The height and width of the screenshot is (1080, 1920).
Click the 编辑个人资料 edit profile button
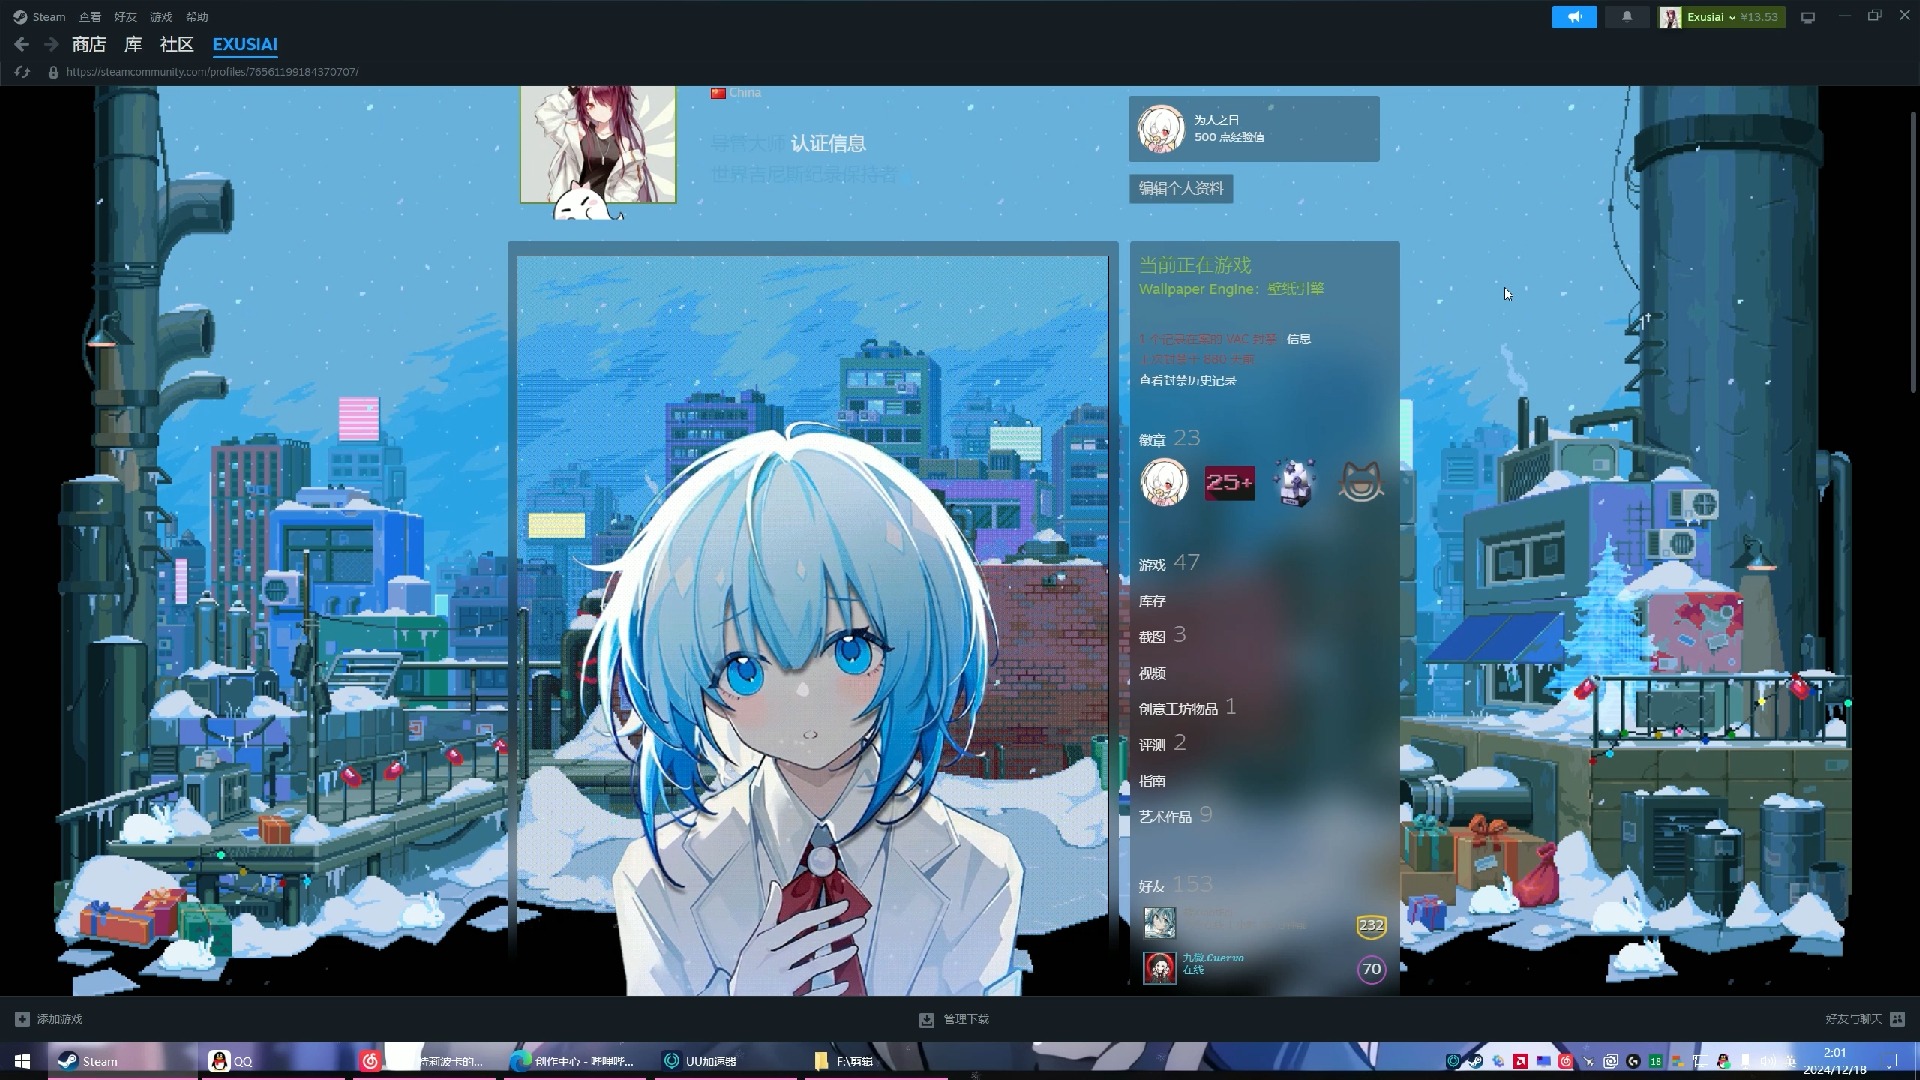(1181, 188)
